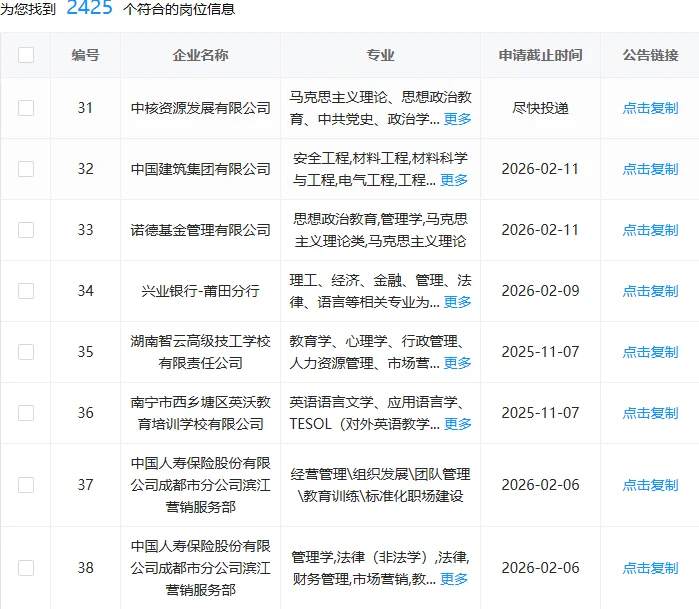Select company name in row 37
This screenshot has width=699, height=609.
(x=201, y=485)
